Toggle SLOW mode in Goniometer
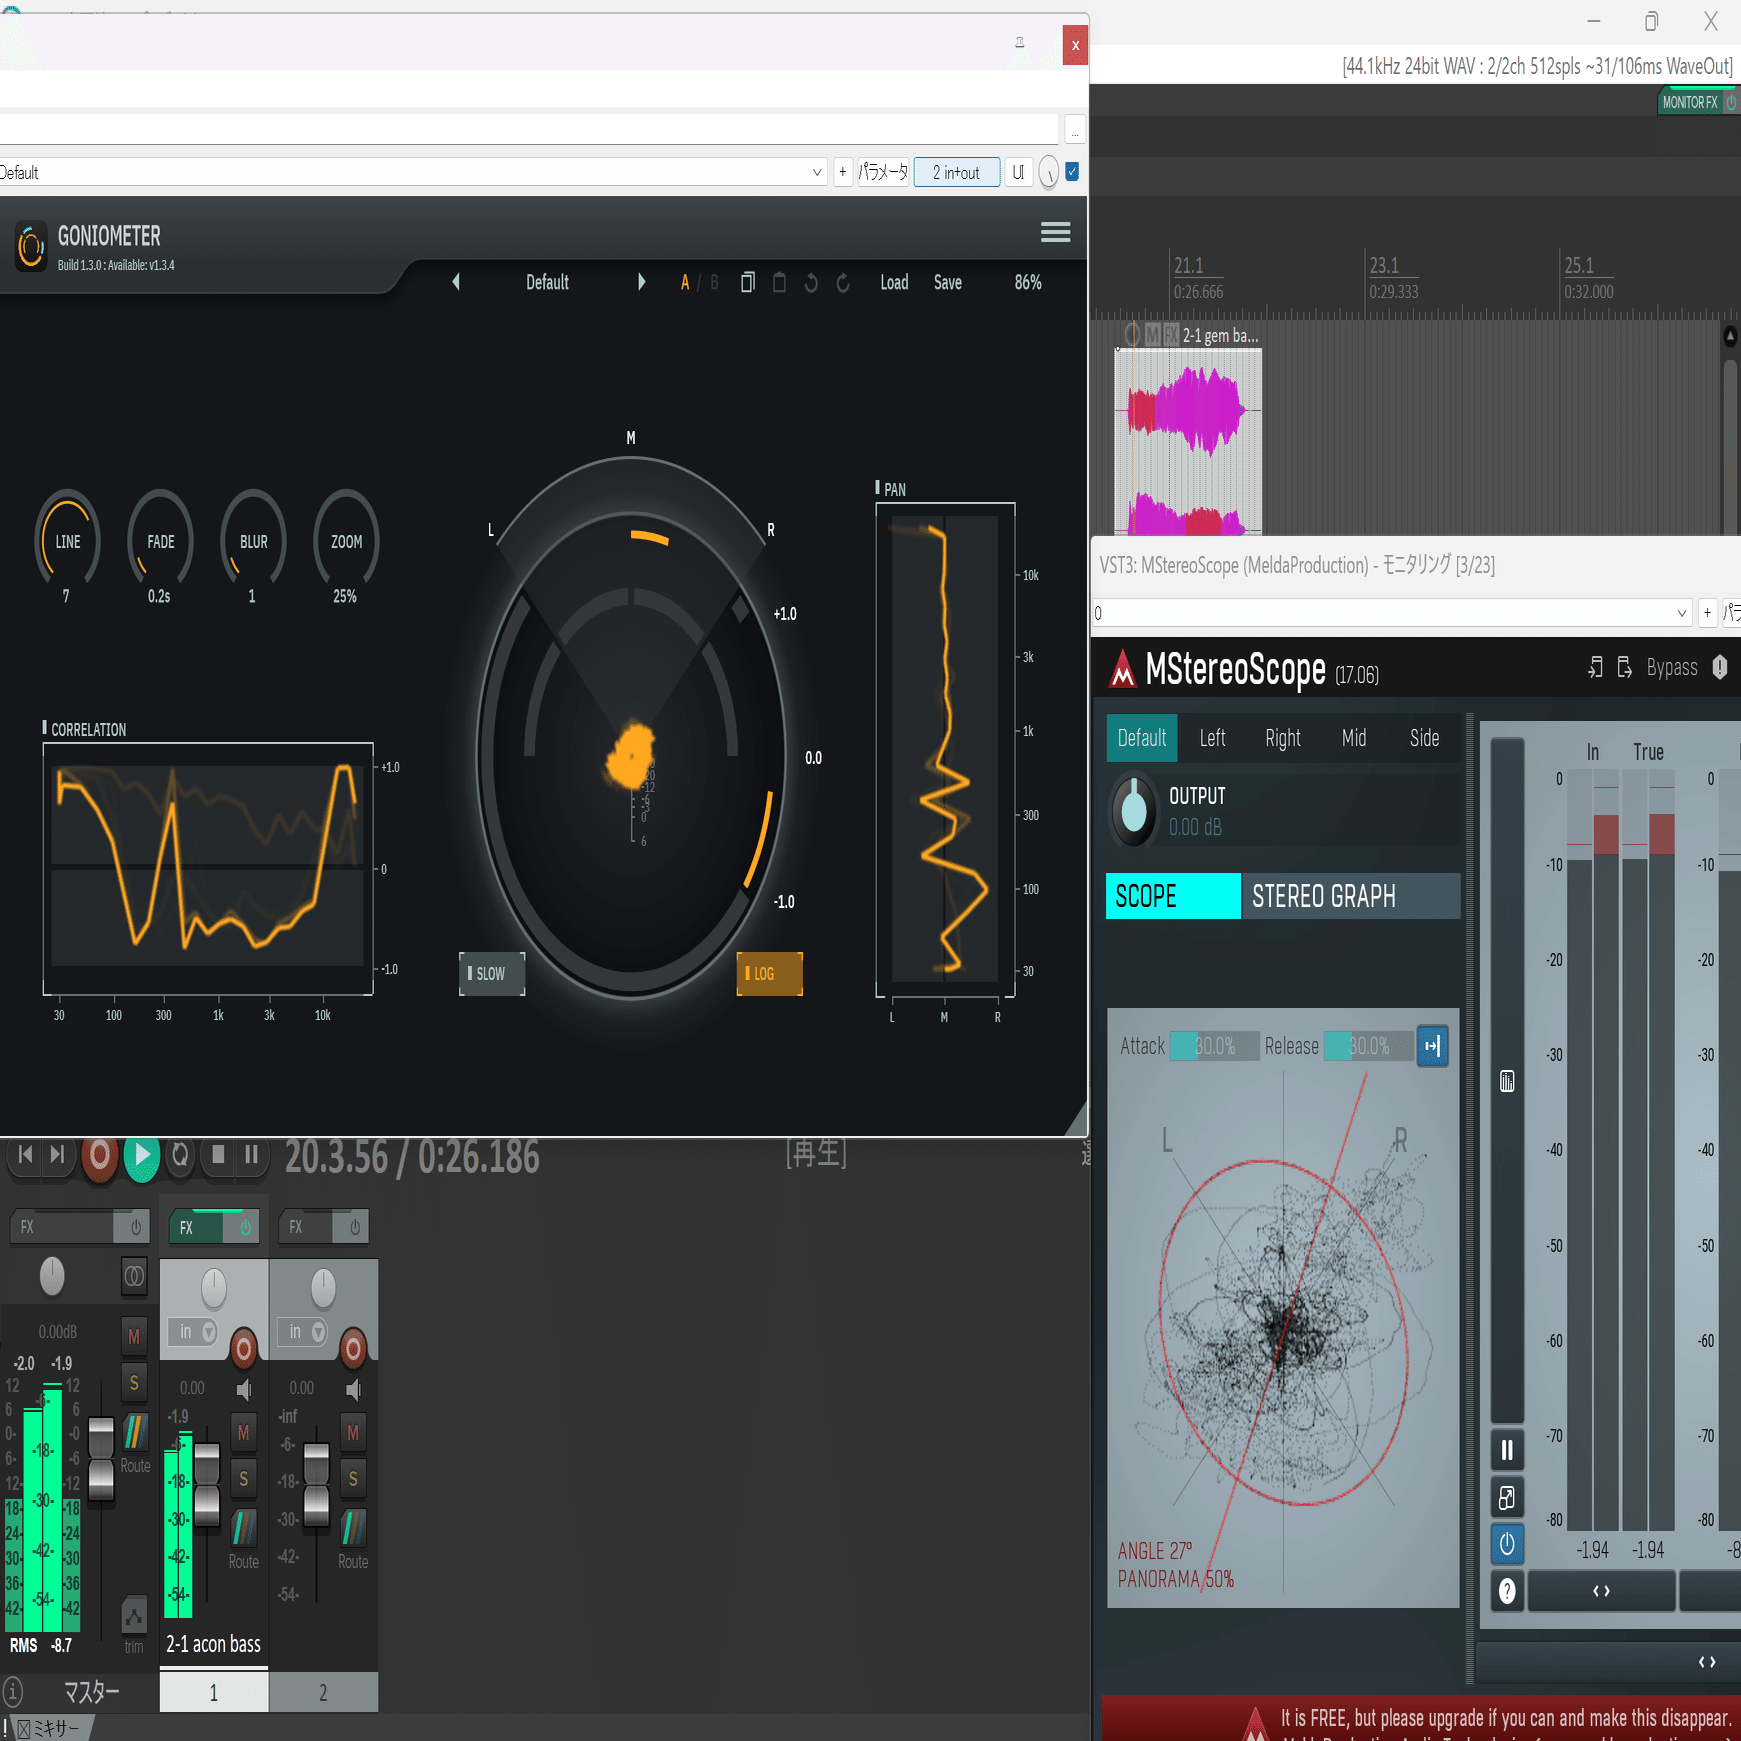 (x=491, y=974)
